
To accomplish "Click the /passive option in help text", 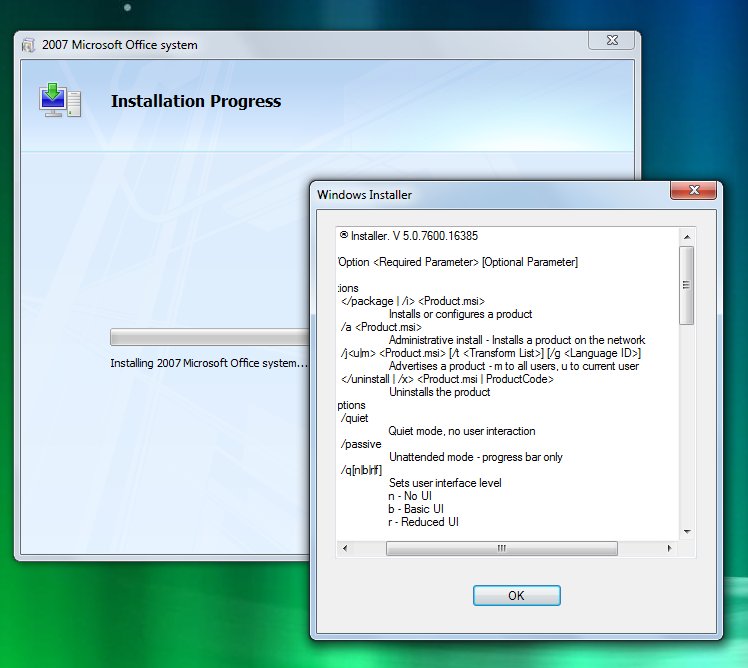I will coord(361,444).
